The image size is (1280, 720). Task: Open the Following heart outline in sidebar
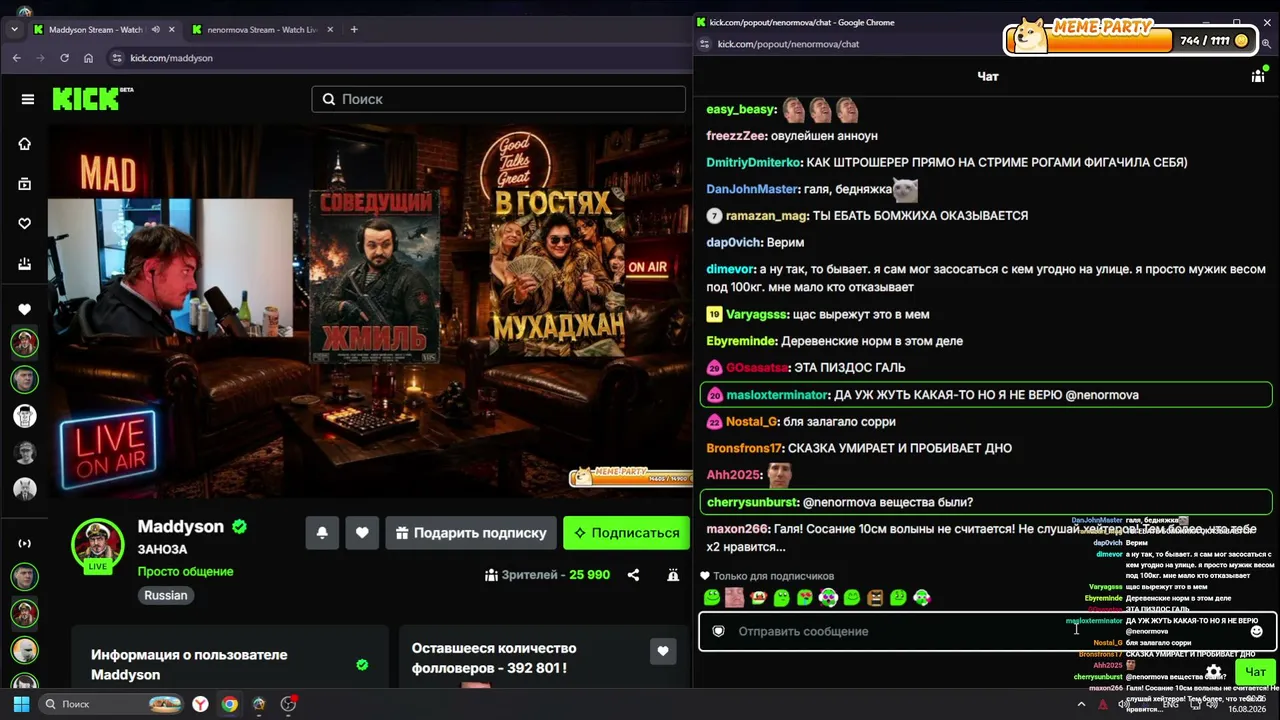pyautogui.click(x=25, y=224)
